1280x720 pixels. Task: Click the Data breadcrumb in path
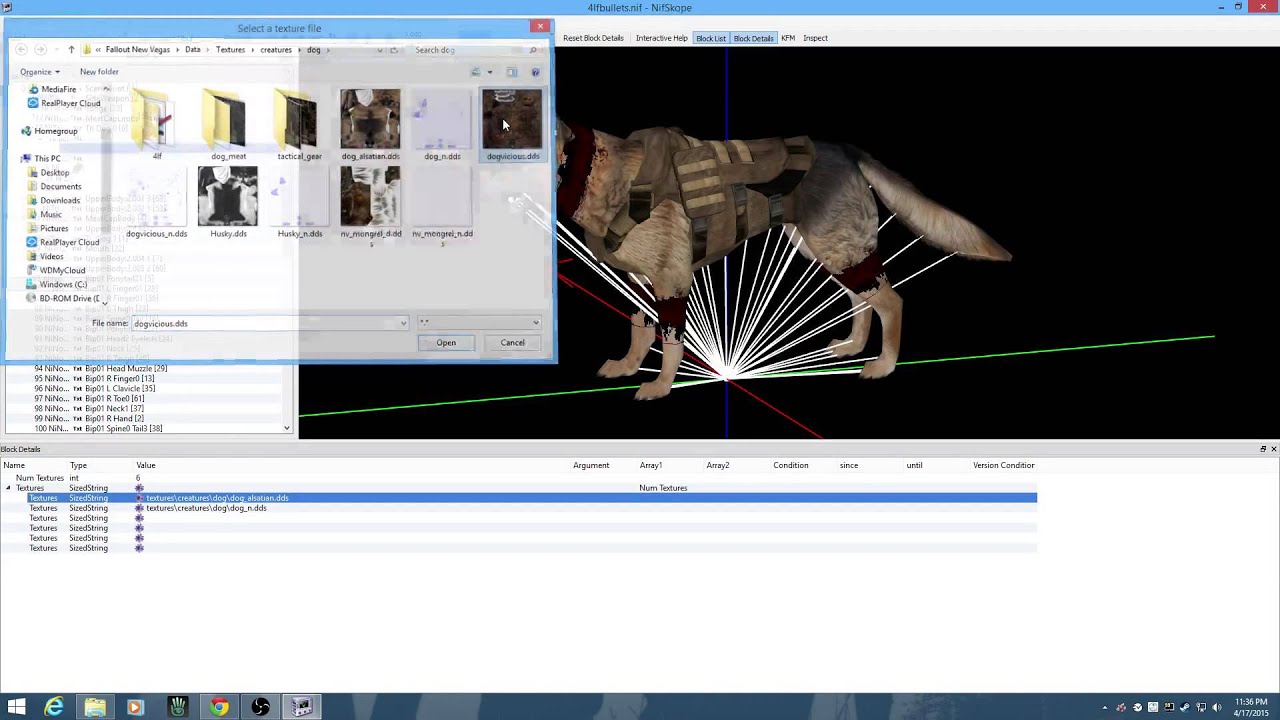[x=193, y=50]
